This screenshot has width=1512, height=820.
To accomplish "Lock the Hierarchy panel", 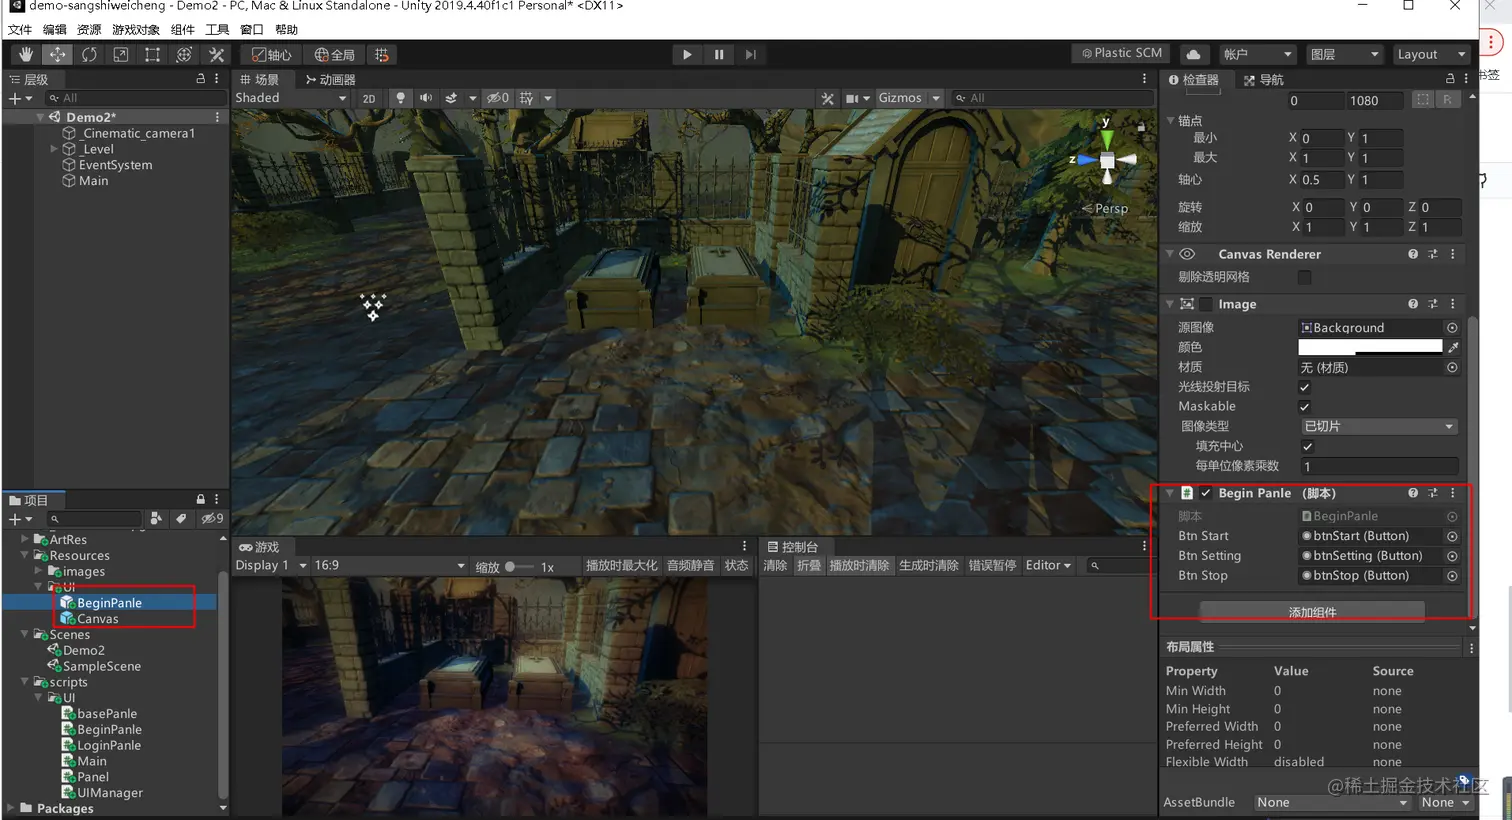I will pos(200,79).
